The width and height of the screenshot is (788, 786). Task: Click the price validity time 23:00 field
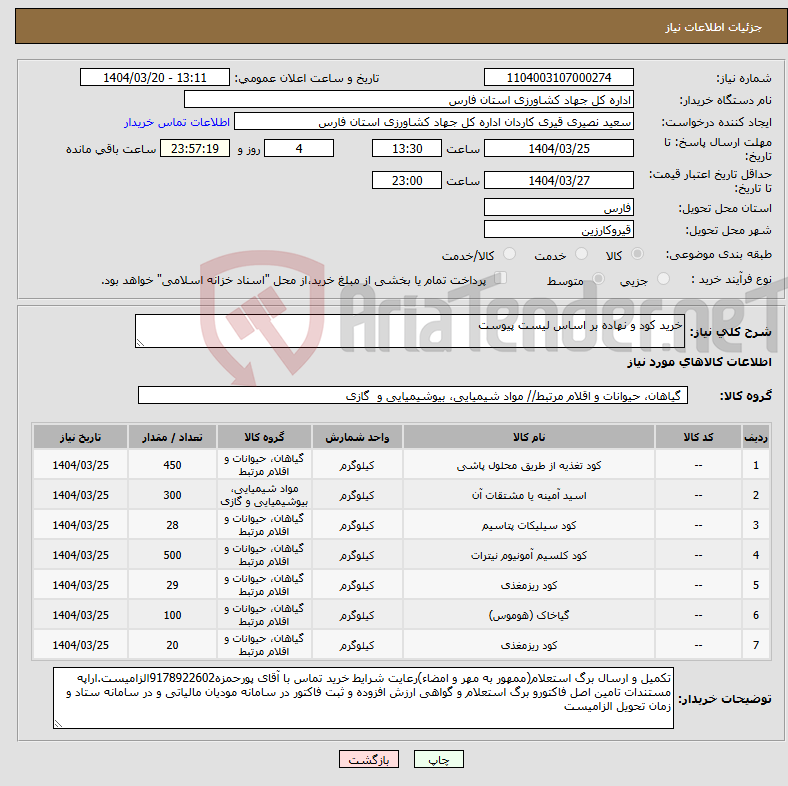click(407, 180)
